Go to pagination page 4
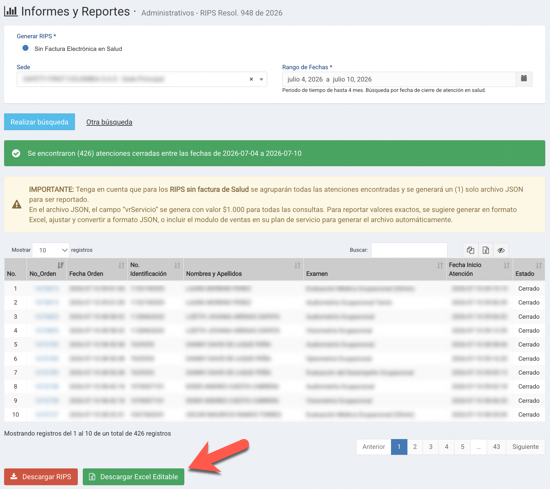550x489 pixels. click(447, 447)
